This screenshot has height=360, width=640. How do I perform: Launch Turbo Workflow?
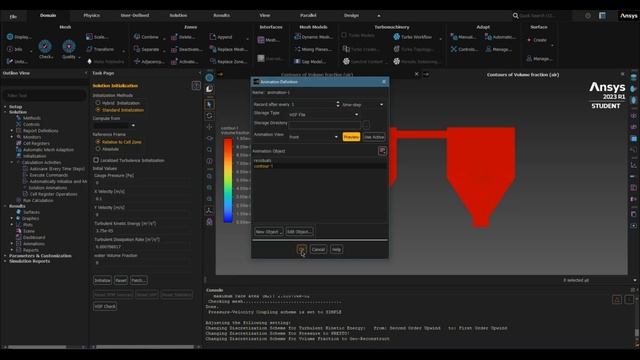[412, 37]
